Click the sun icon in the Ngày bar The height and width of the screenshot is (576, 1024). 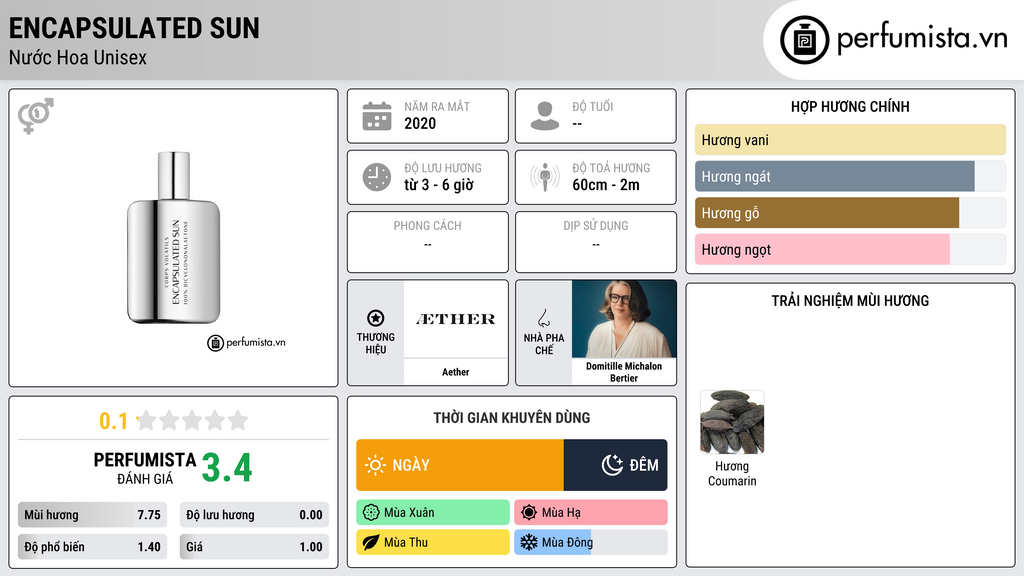[x=376, y=465]
